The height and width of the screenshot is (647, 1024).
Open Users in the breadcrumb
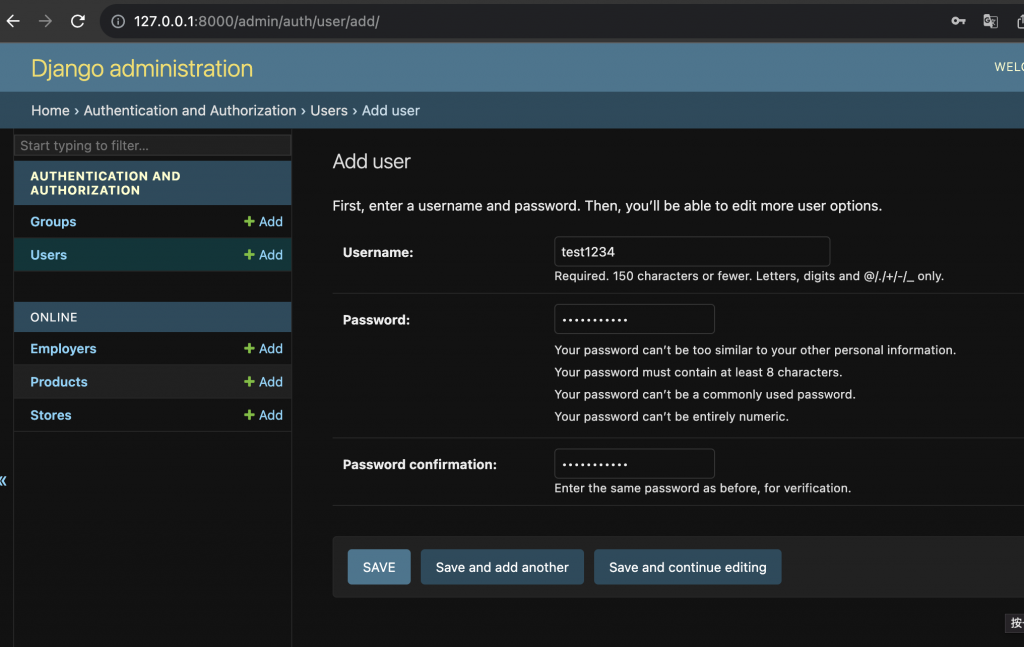point(328,110)
